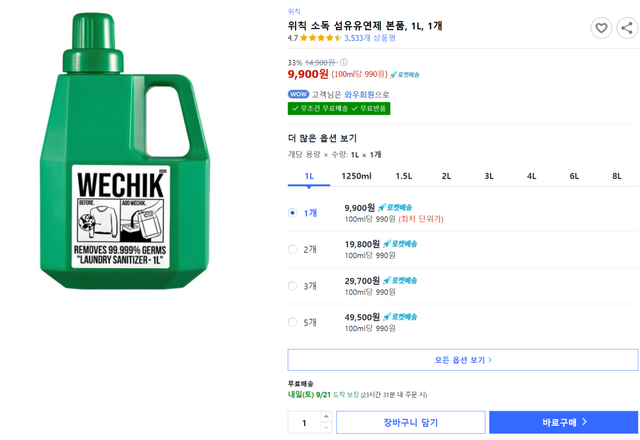Image resolution: width=640 pixels, height=440 pixels.
Task: Click the info icon beside original price
Action: (x=344, y=62)
